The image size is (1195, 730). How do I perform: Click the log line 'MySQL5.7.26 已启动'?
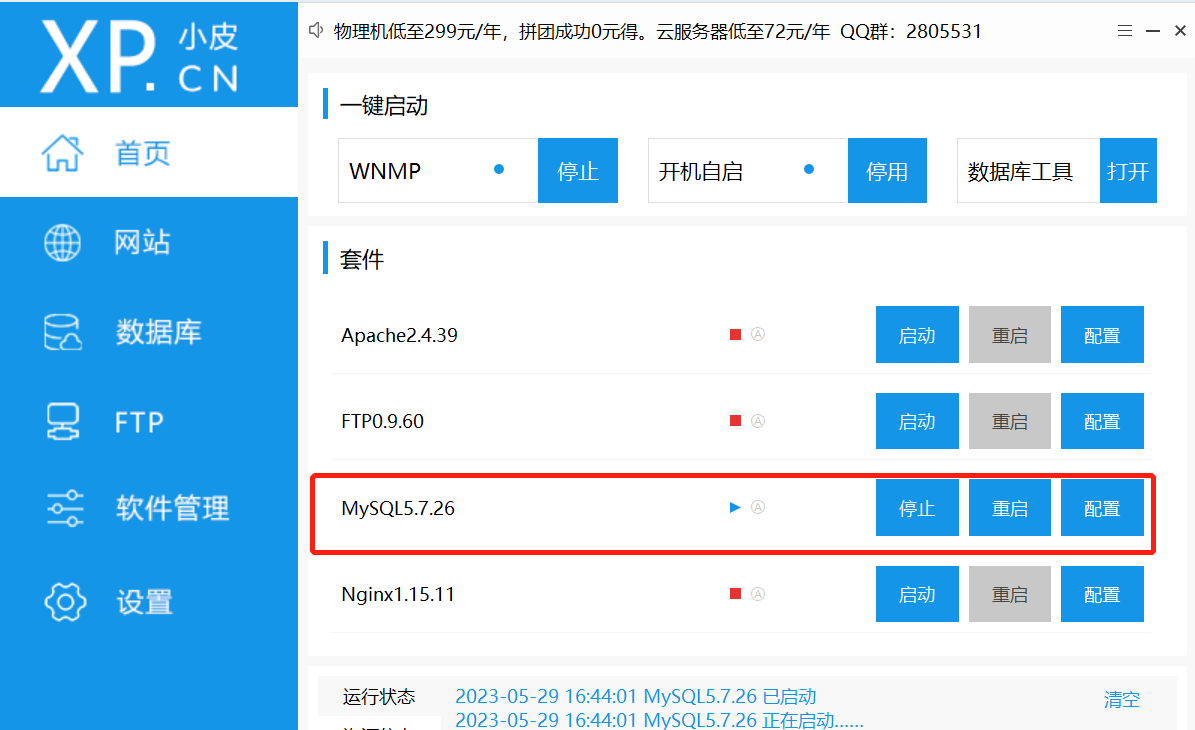coord(636,696)
